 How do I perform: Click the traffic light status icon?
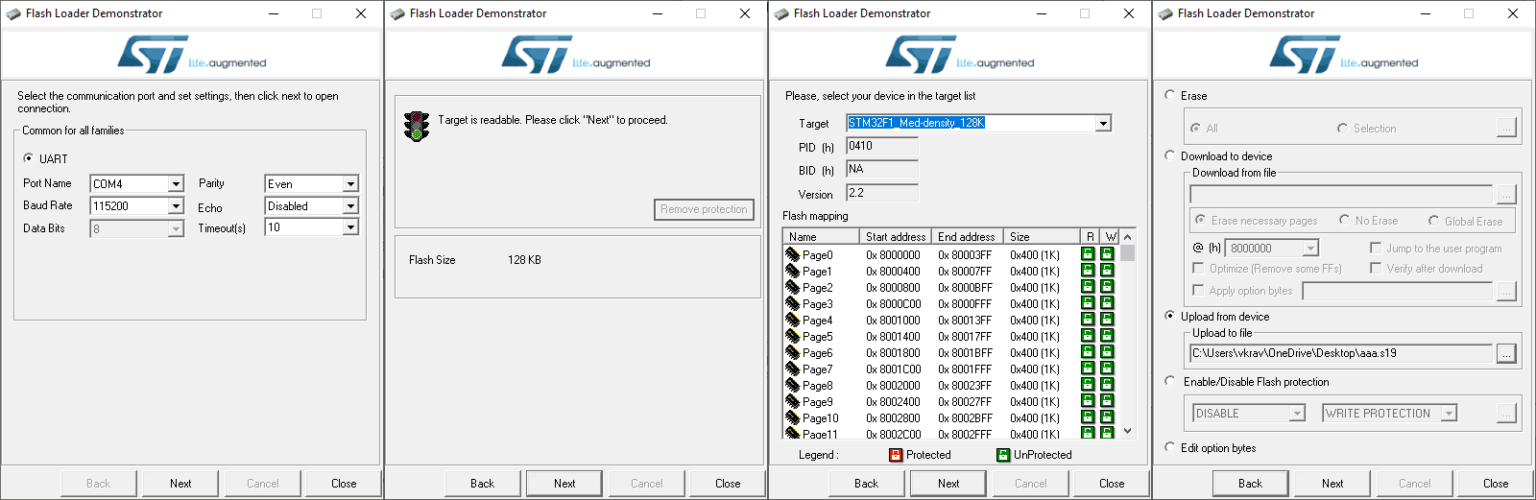pos(415,125)
